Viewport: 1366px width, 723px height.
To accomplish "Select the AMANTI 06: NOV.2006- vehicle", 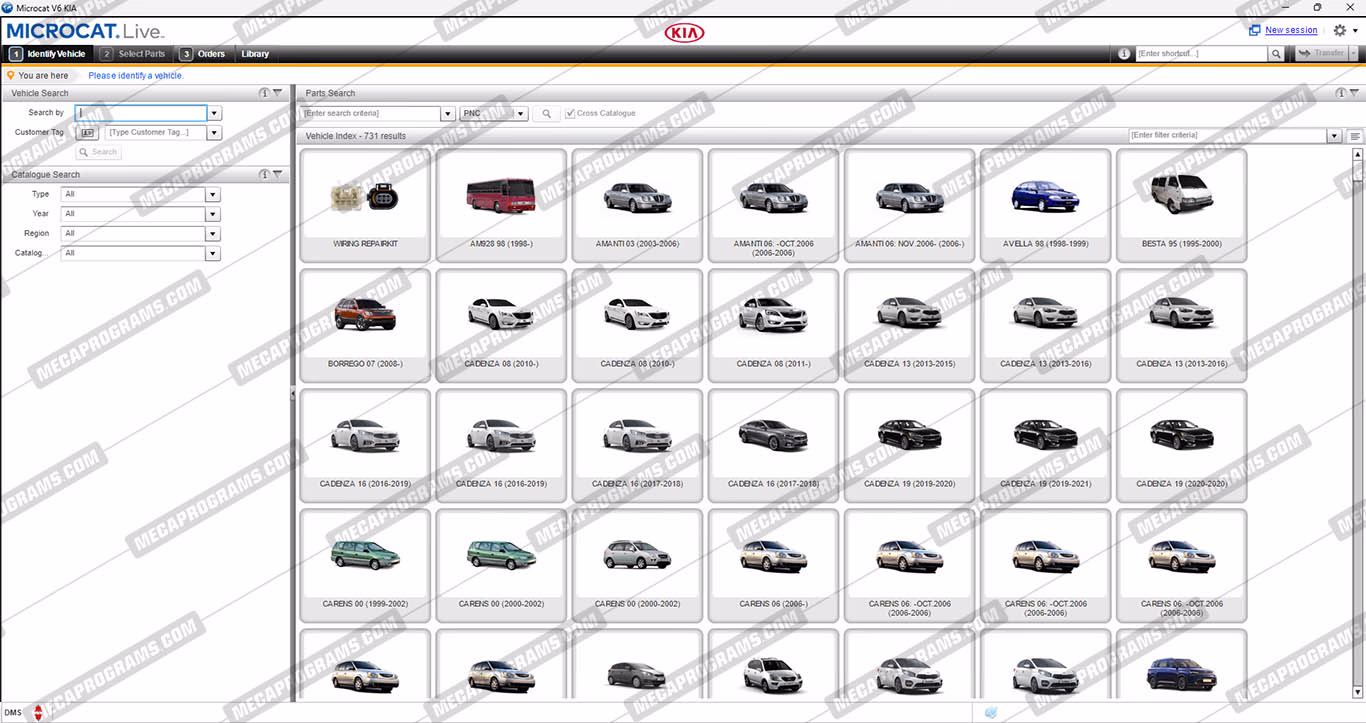I will (x=909, y=205).
